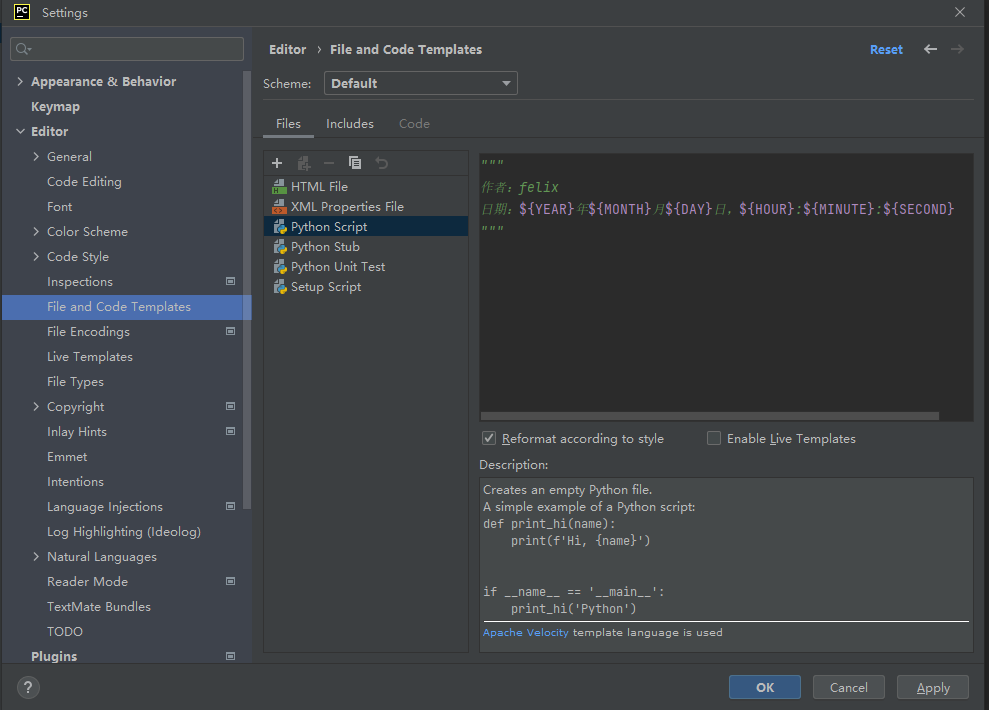Expand the Code Style tree node
Image resolution: width=989 pixels, height=710 pixels.
coord(37,257)
